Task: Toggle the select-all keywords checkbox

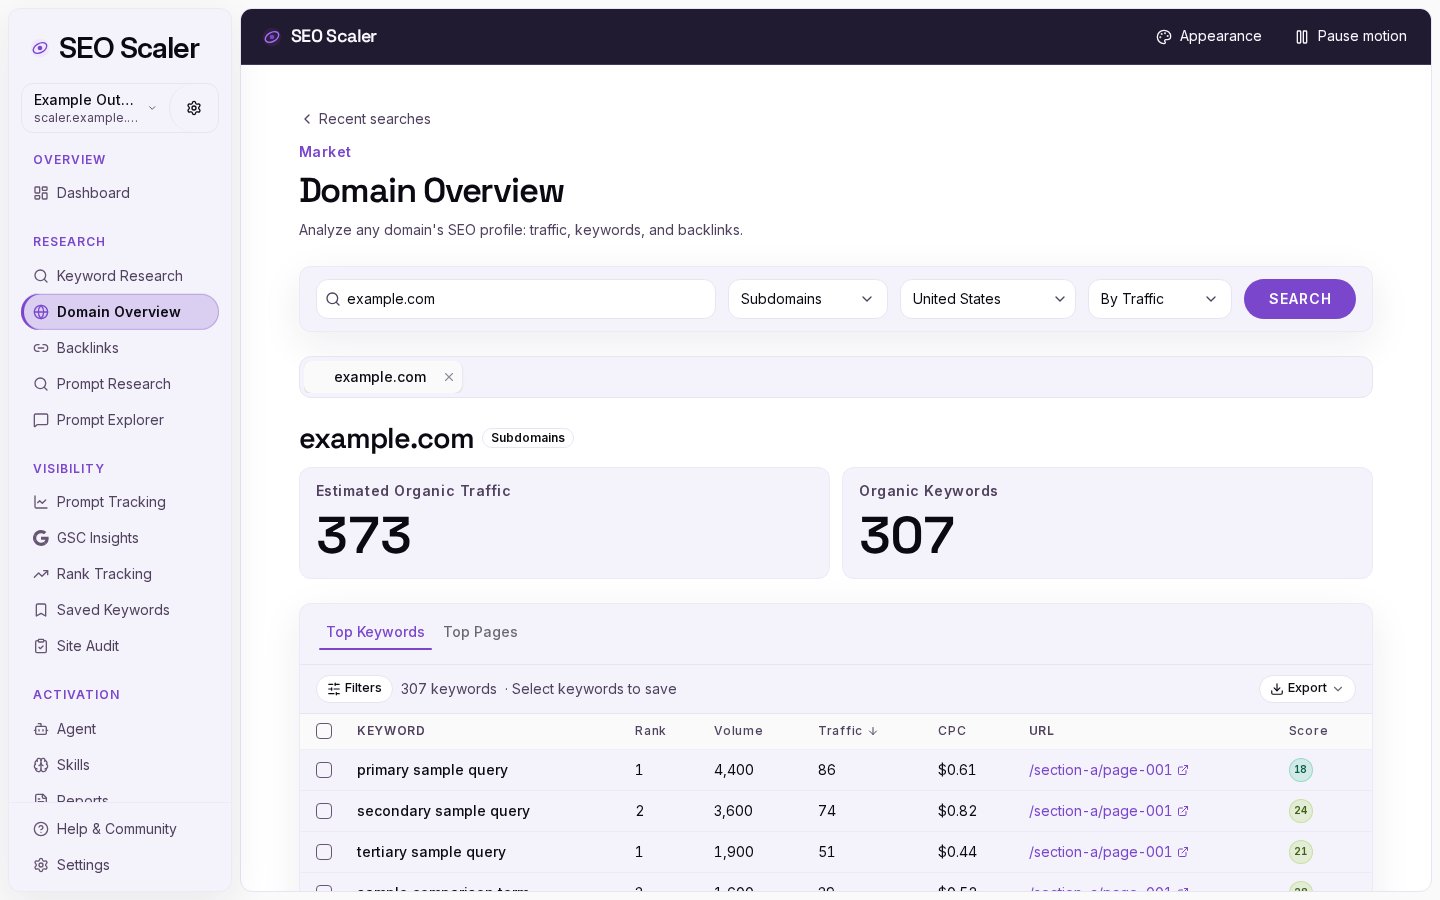Action: pos(324,731)
